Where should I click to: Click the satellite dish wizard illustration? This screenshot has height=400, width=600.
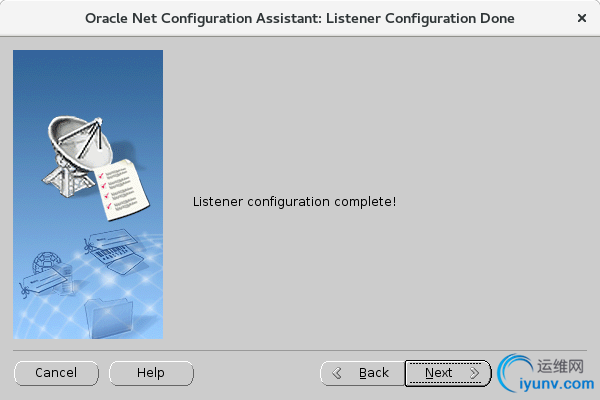88,194
